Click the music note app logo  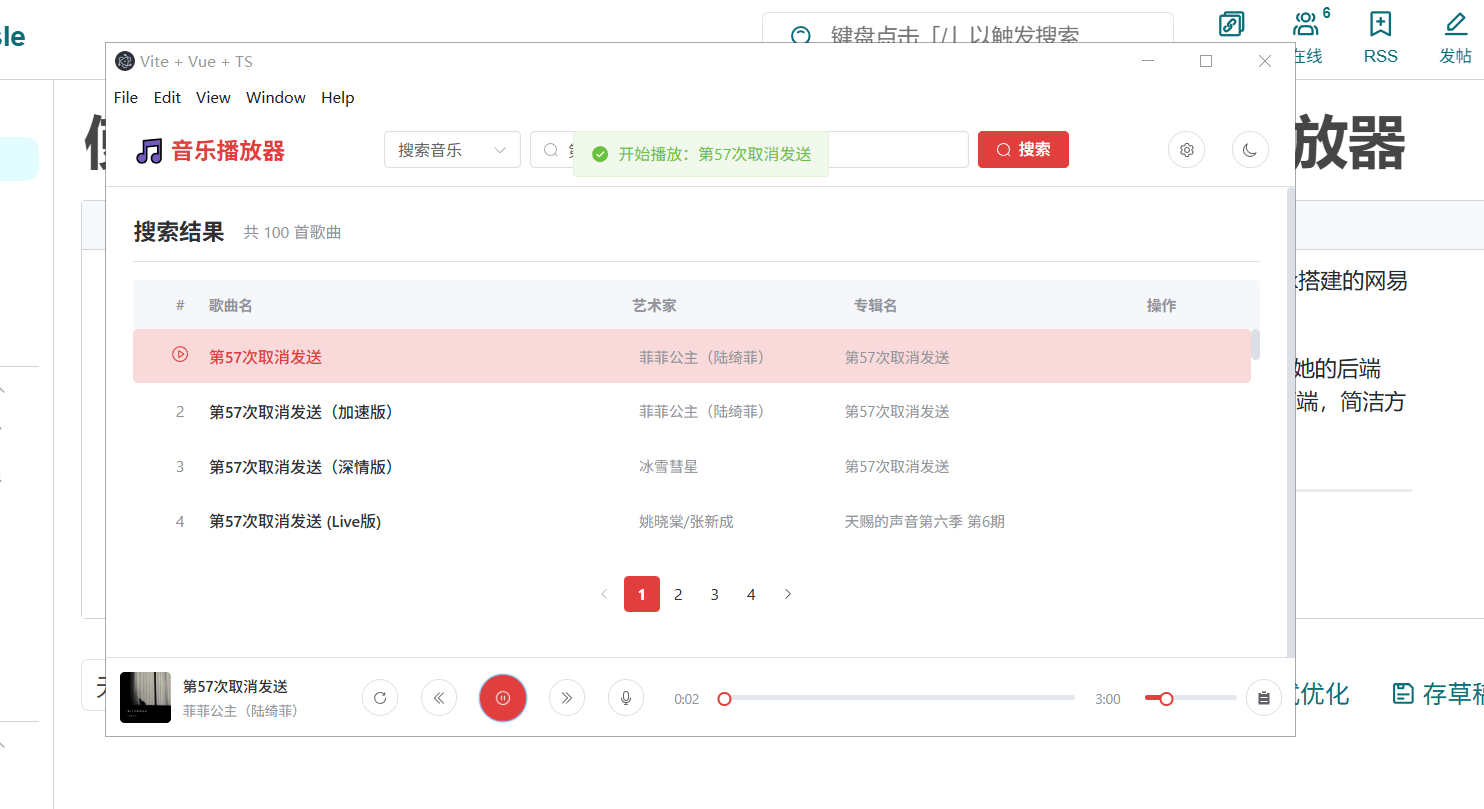click(149, 151)
